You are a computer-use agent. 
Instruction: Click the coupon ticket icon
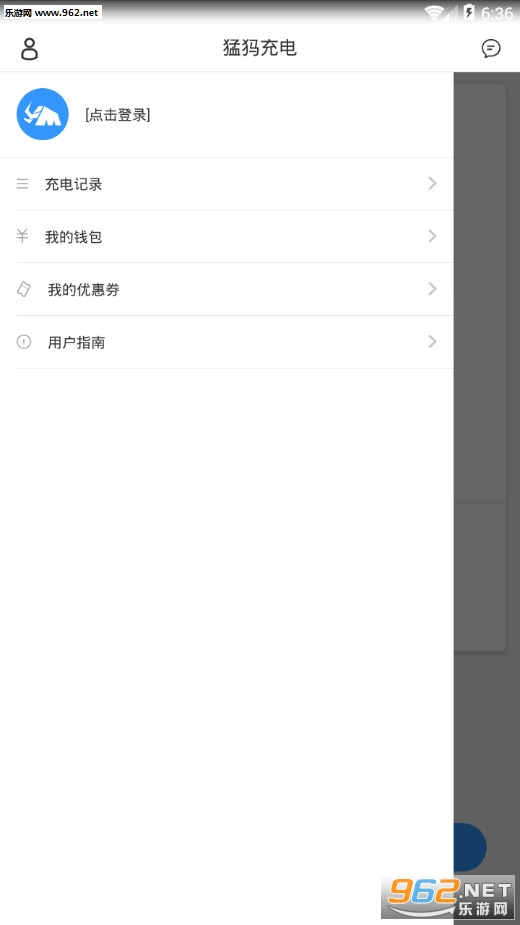24,289
